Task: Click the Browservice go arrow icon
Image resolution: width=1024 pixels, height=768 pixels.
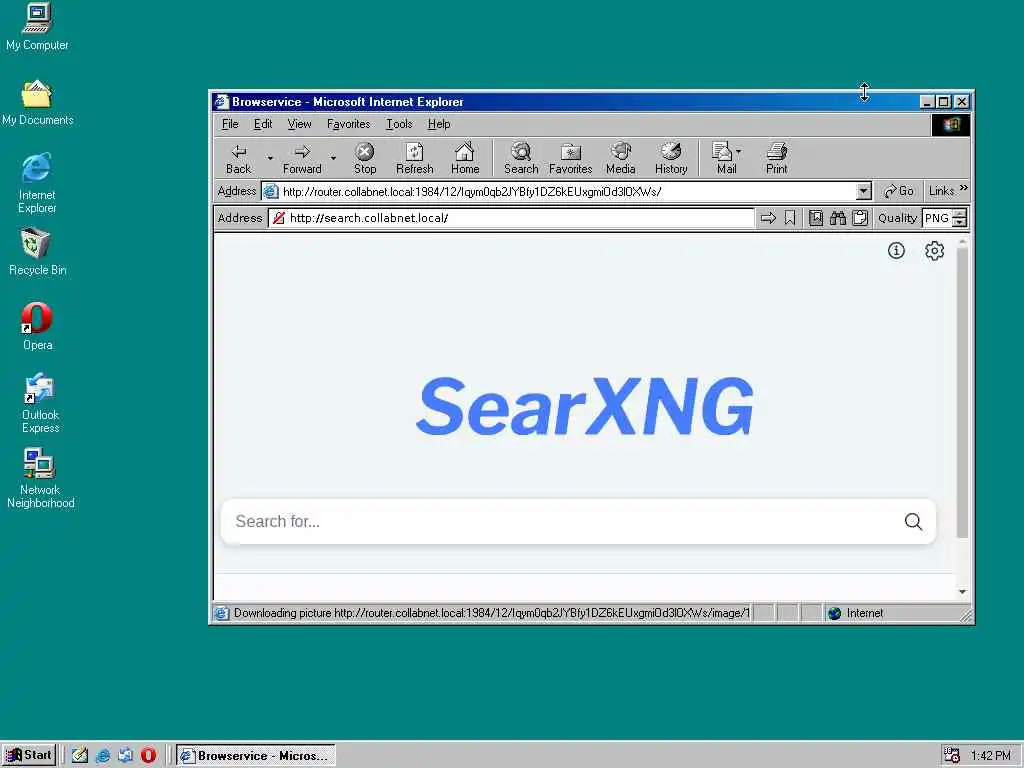Action: 768,218
